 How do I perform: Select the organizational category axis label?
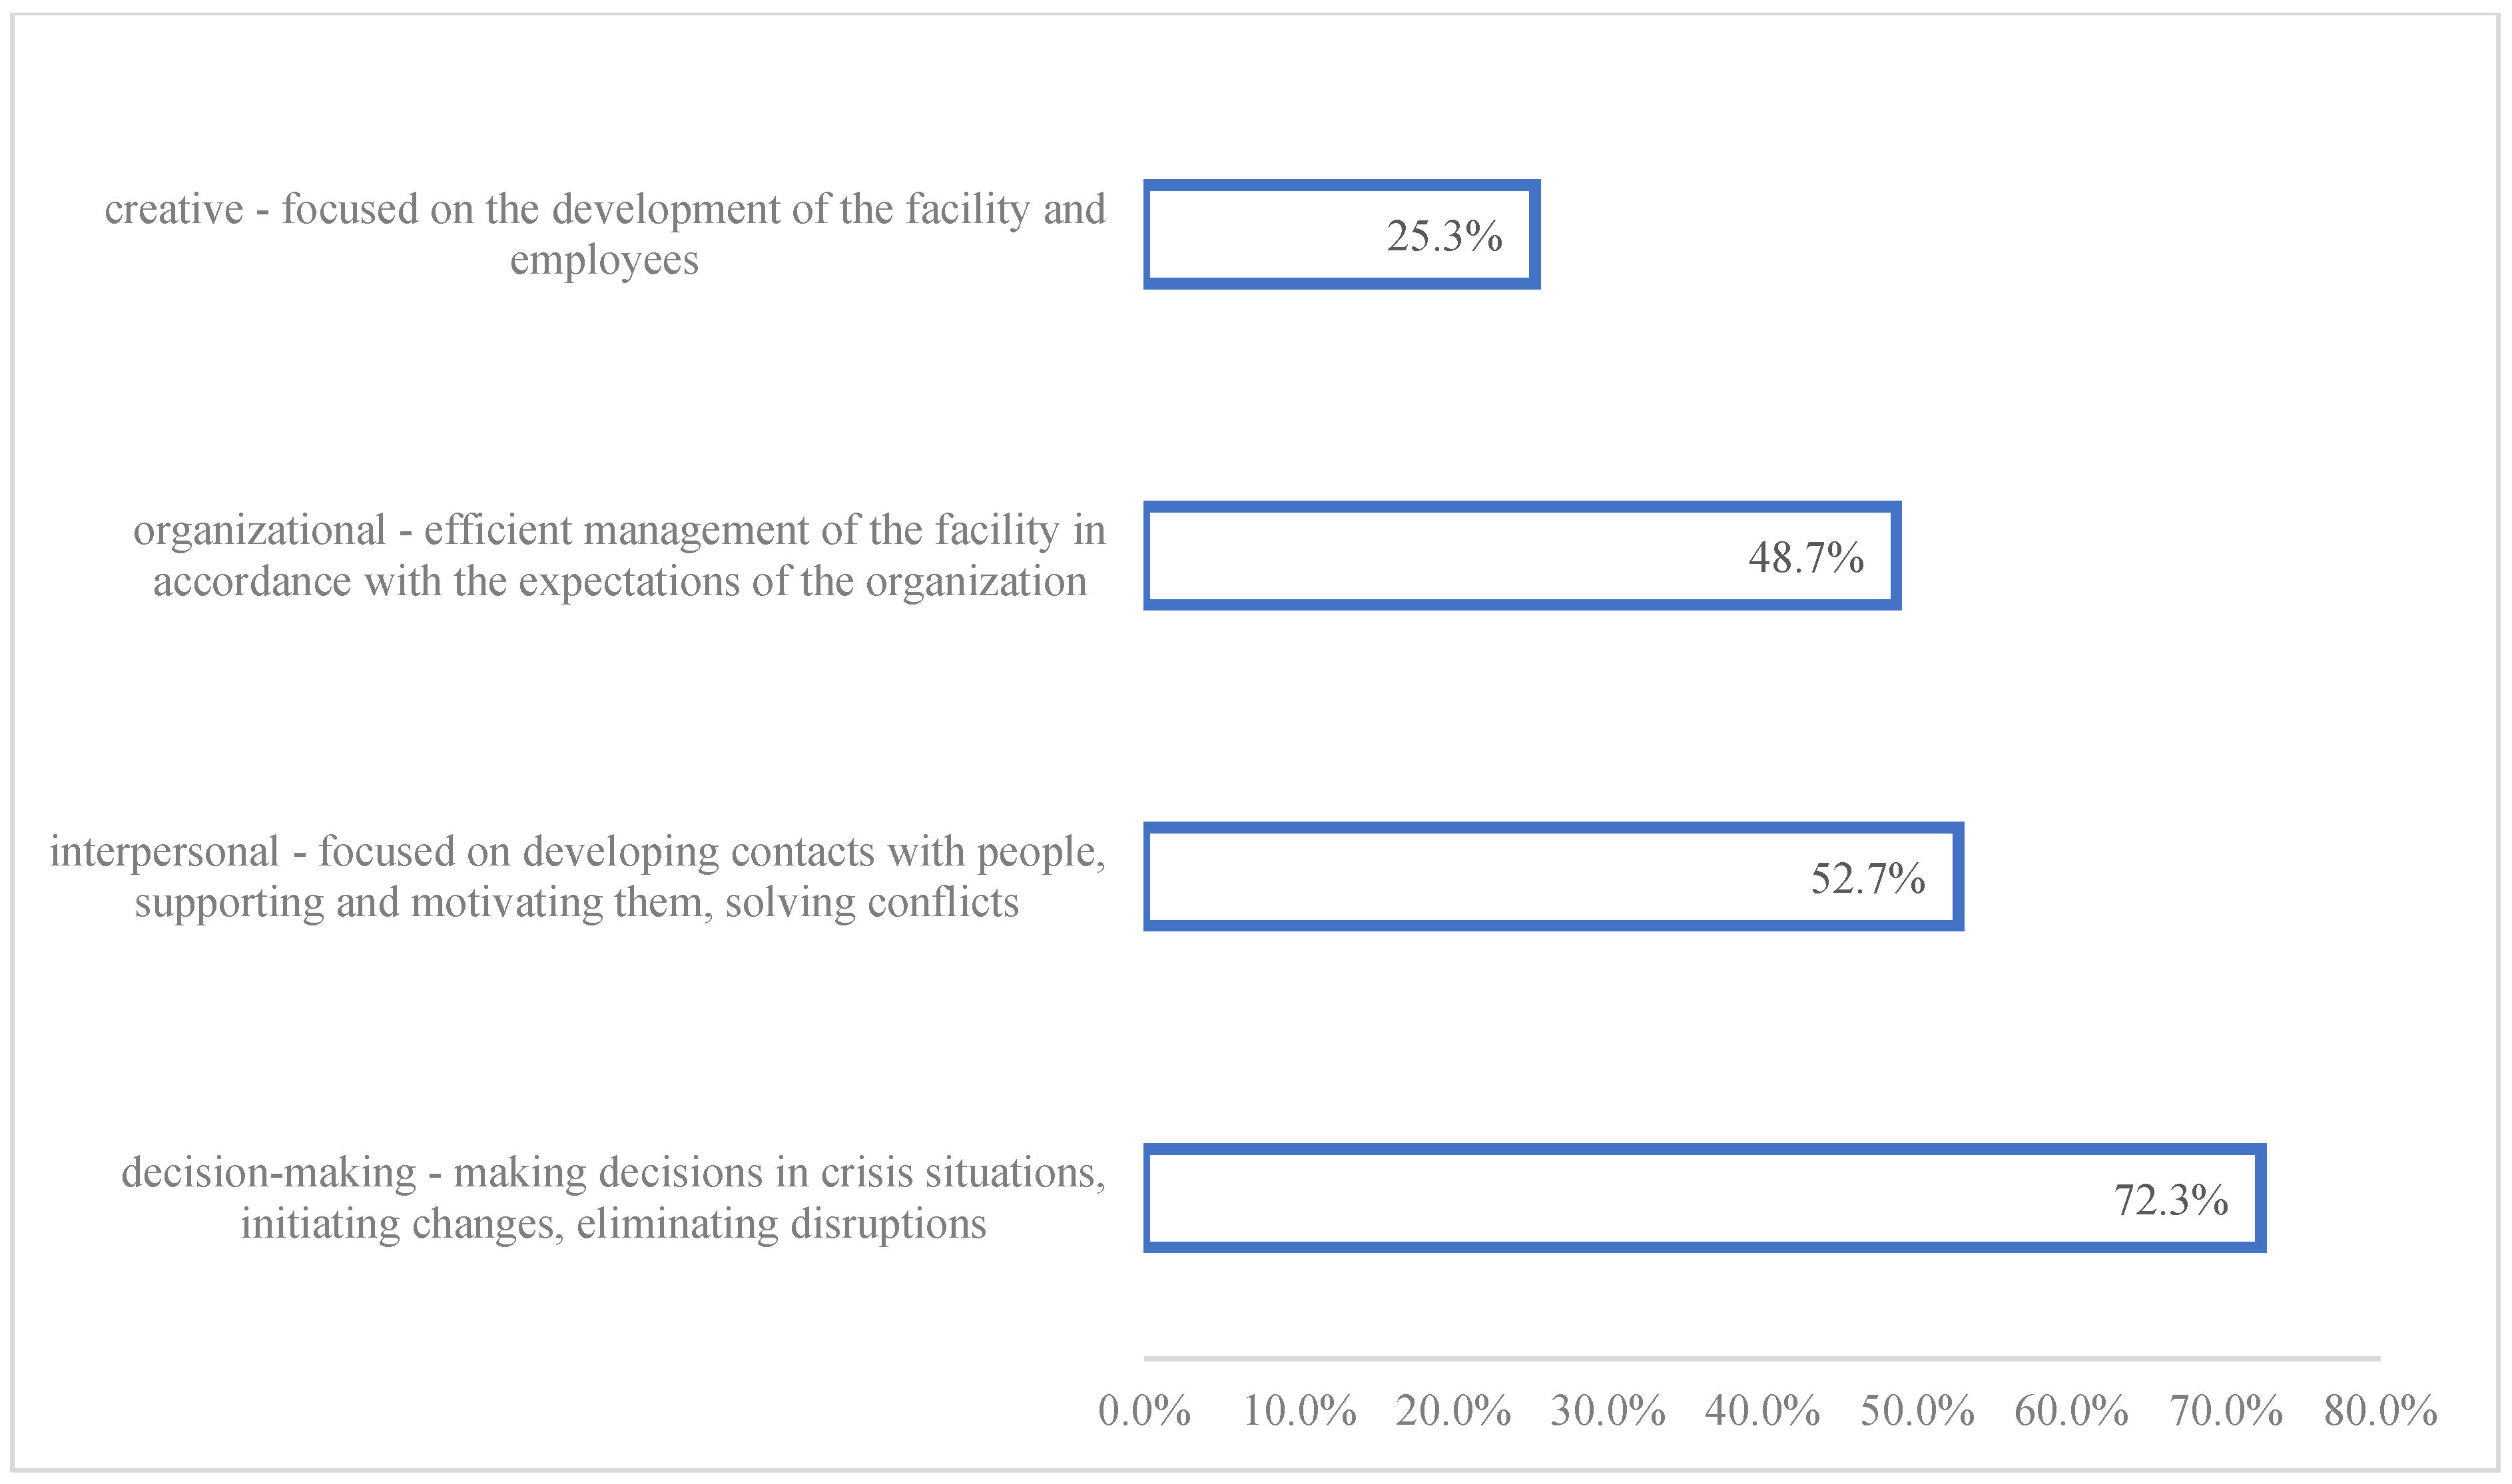tap(619, 556)
